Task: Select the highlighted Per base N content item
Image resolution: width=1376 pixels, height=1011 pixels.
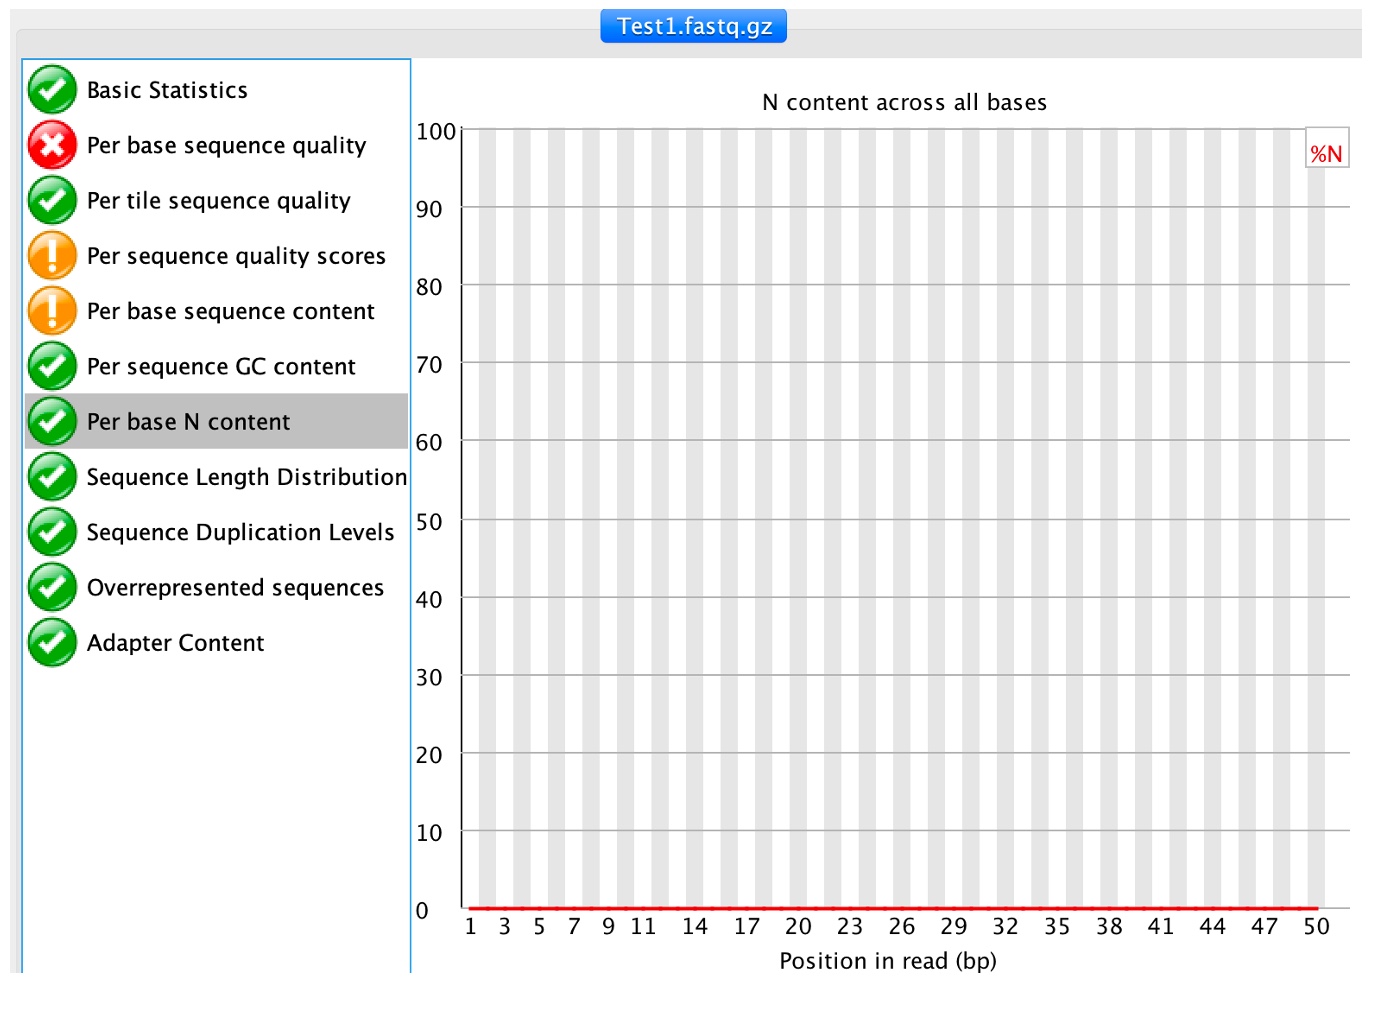Action: point(188,422)
